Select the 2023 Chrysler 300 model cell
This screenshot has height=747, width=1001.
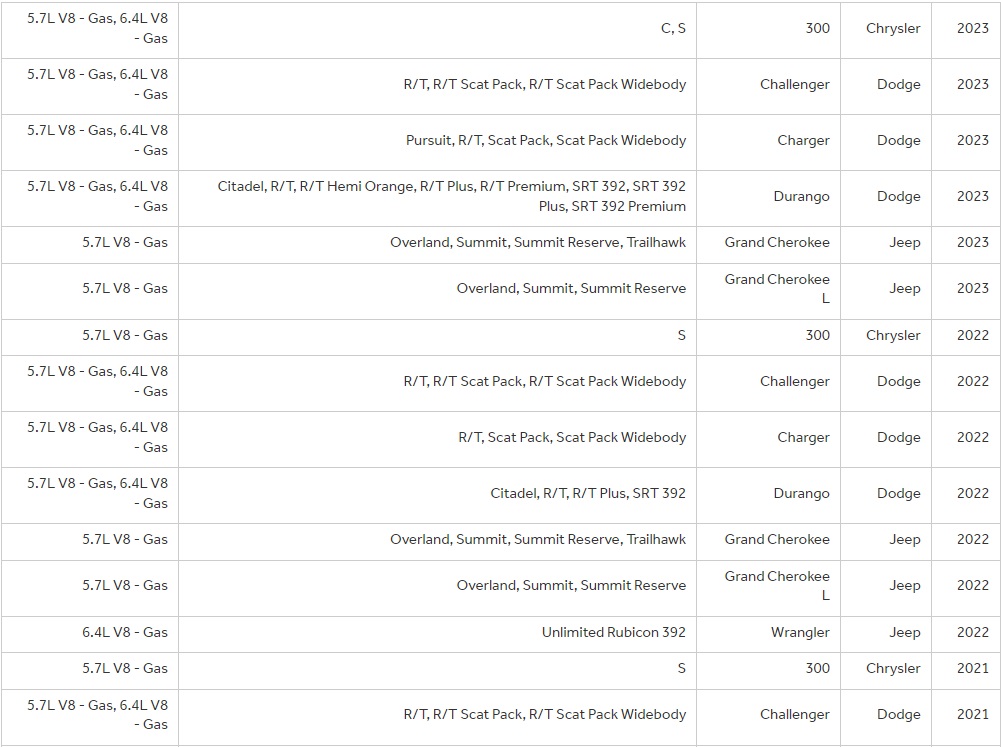(817, 28)
